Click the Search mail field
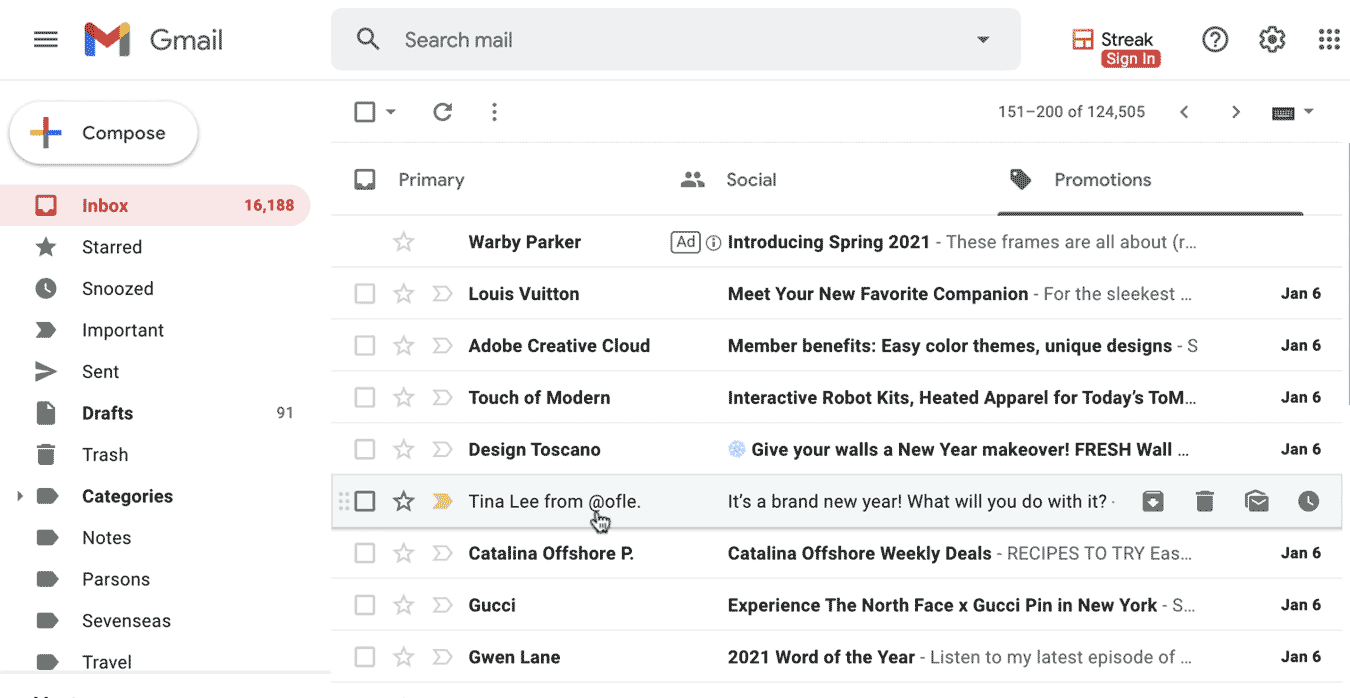The width and height of the screenshot is (1350, 698). [676, 40]
